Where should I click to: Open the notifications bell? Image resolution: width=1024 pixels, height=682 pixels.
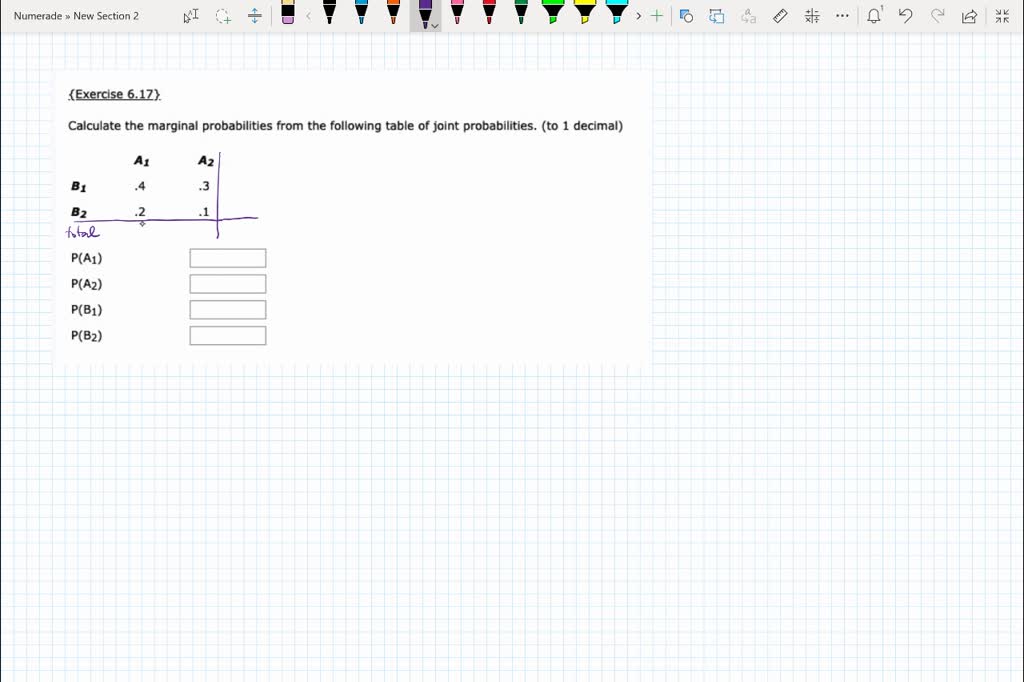[x=873, y=16]
